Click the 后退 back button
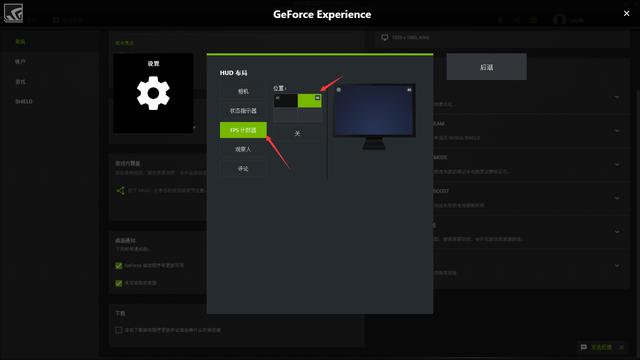640x360 pixels. click(x=487, y=67)
